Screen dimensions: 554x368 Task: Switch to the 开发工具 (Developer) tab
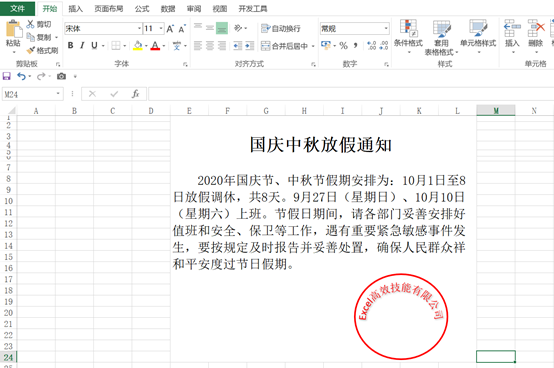click(253, 9)
